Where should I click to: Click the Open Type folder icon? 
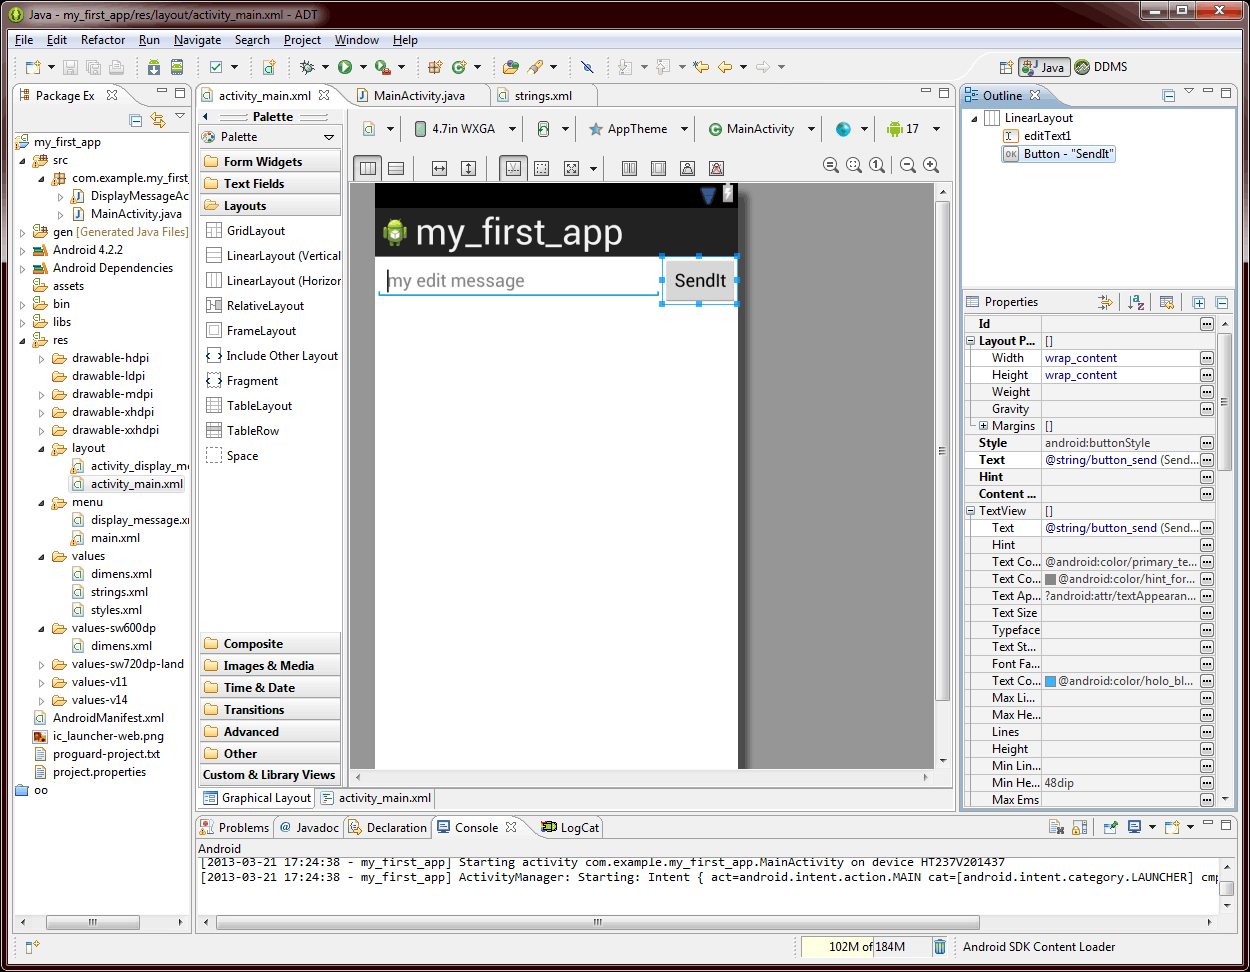(511, 67)
